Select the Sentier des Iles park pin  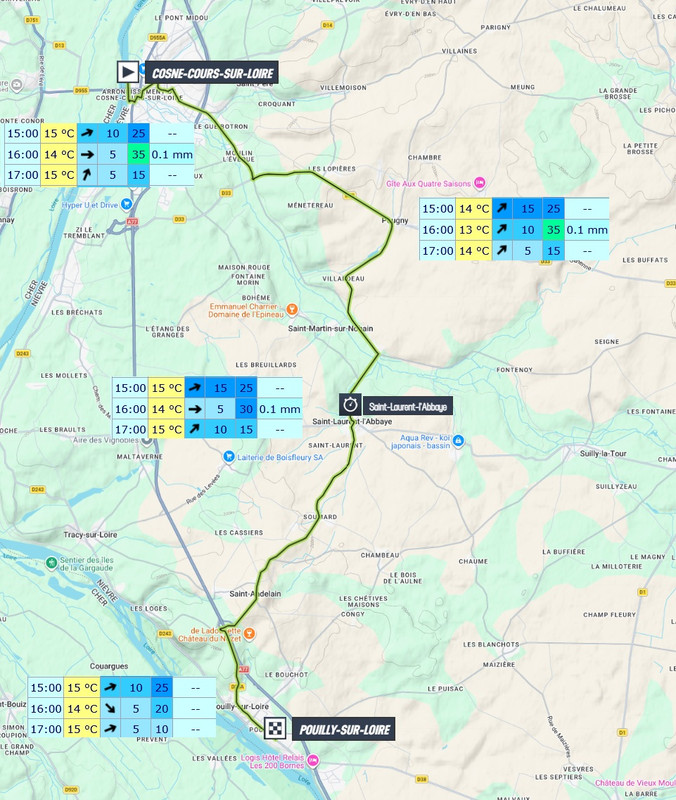tap(51, 563)
